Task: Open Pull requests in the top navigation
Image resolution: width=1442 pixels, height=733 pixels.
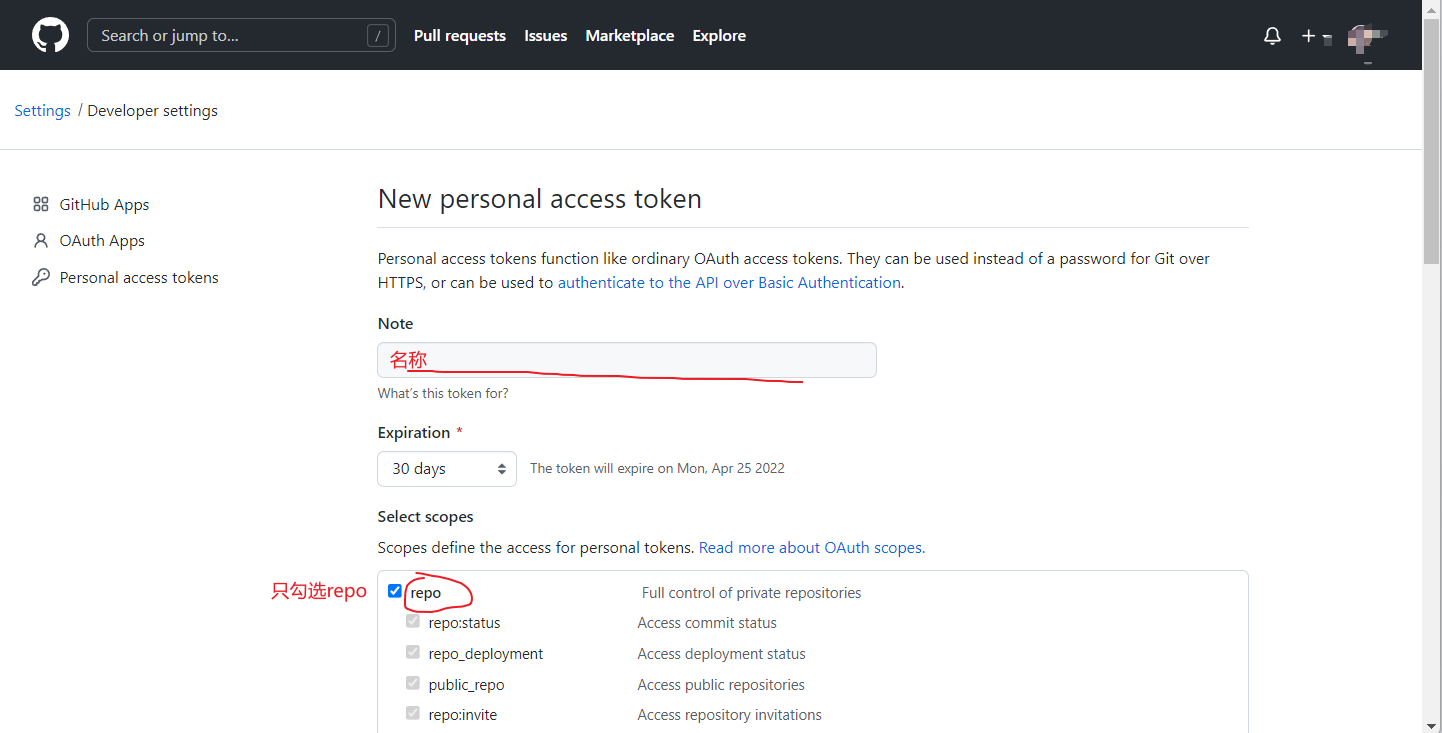Action: coord(460,36)
